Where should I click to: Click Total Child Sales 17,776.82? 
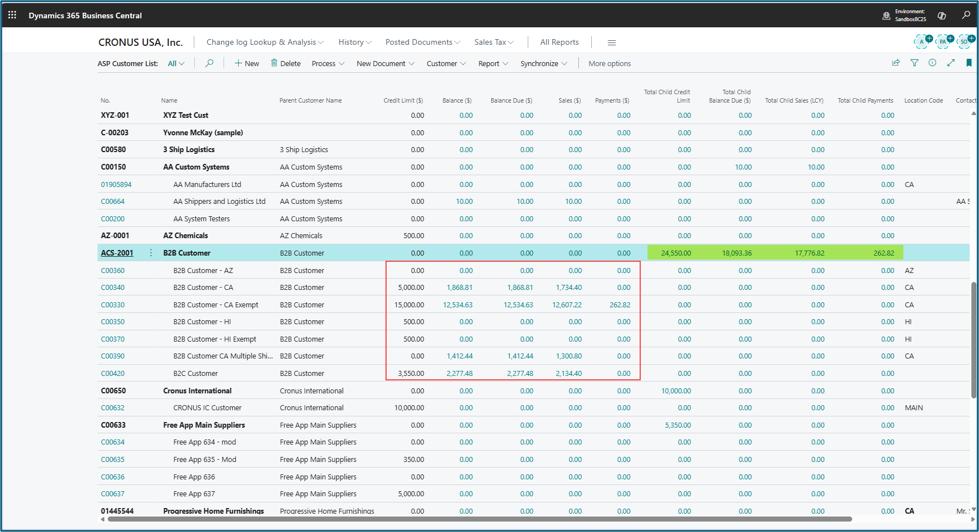point(809,253)
